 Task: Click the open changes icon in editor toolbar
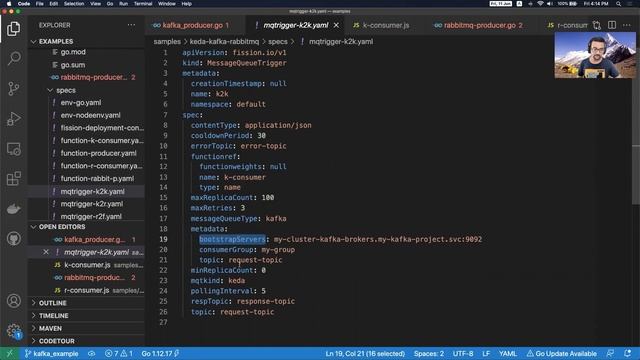(x=597, y=25)
